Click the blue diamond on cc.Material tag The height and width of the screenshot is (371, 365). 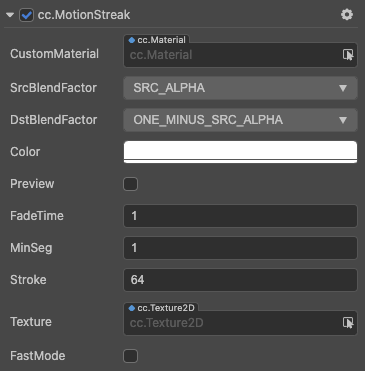[x=132, y=40]
